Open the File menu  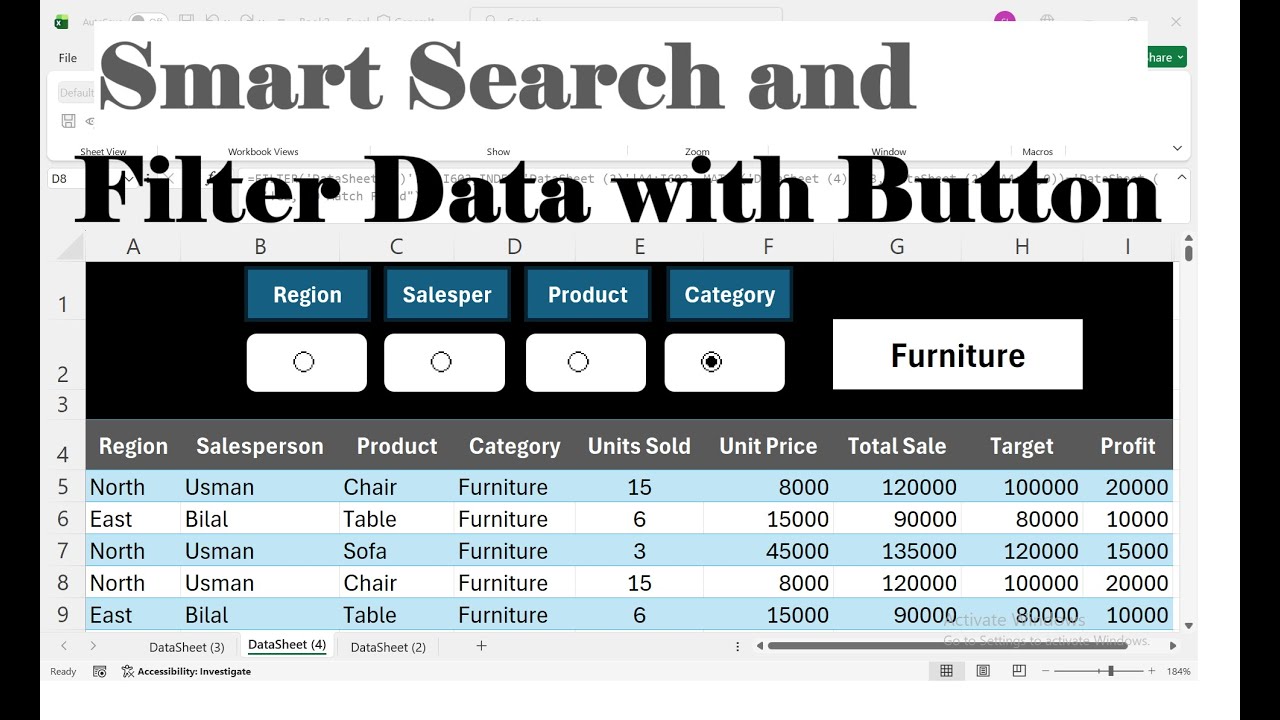click(x=68, y=58)
